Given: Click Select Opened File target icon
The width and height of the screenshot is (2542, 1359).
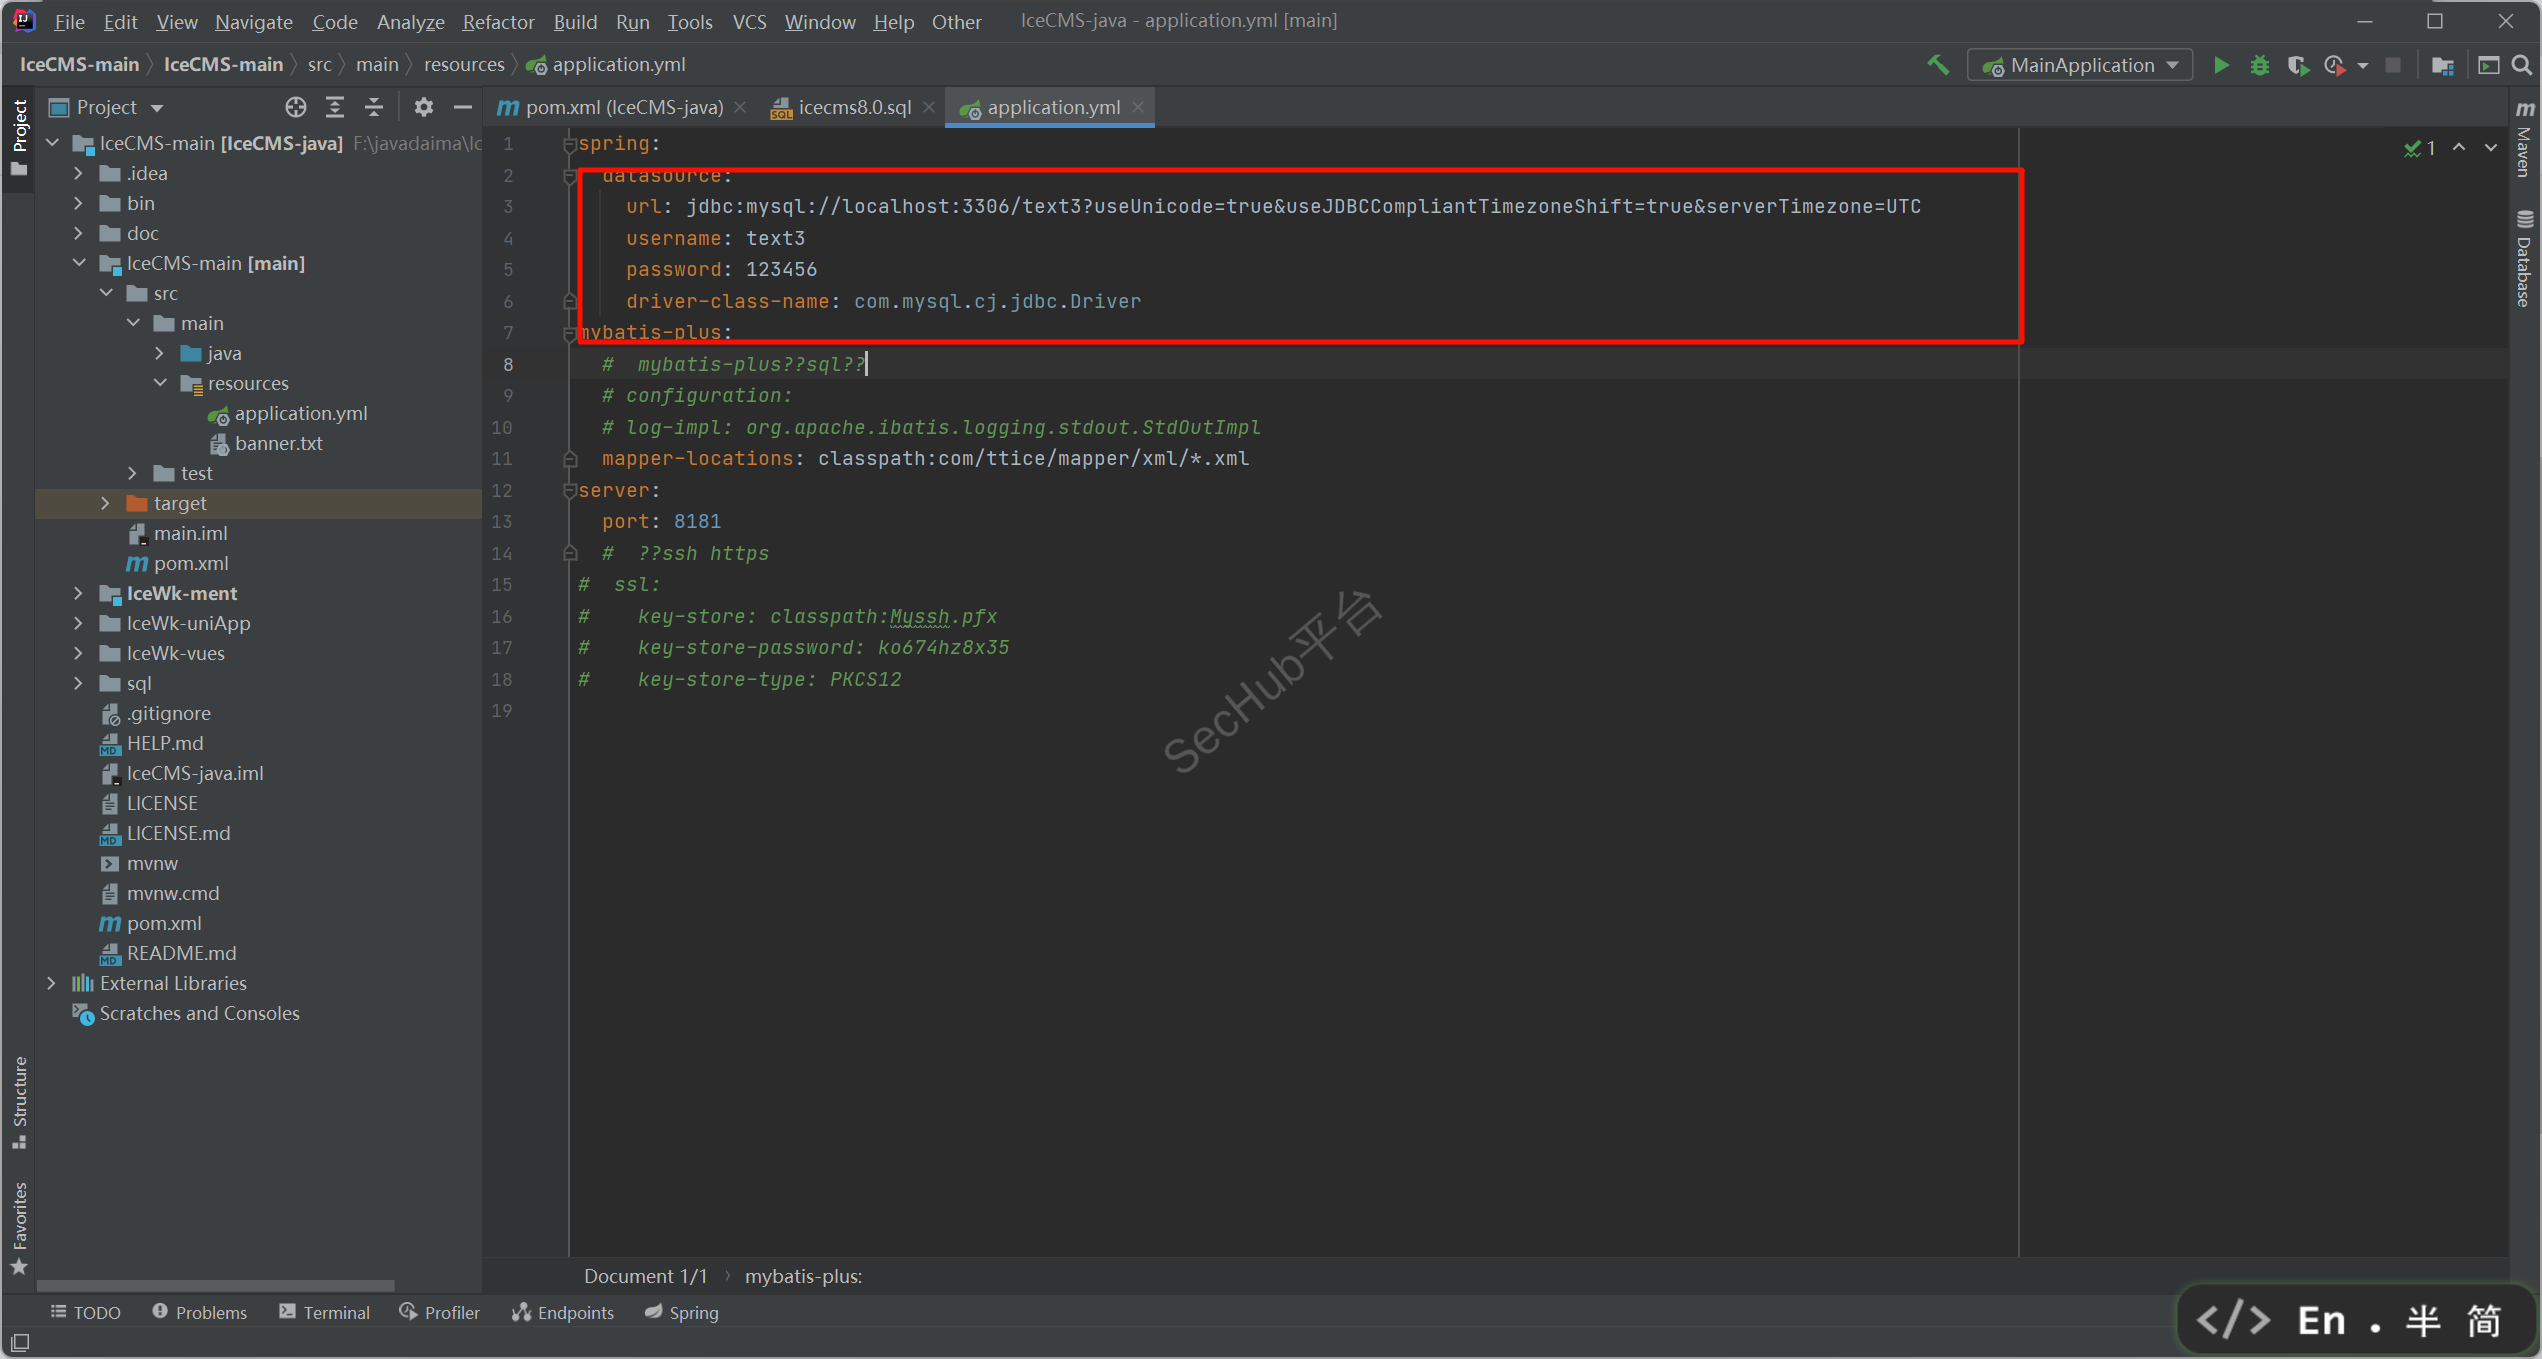Looking at the screenshot, I should [295, 107].
